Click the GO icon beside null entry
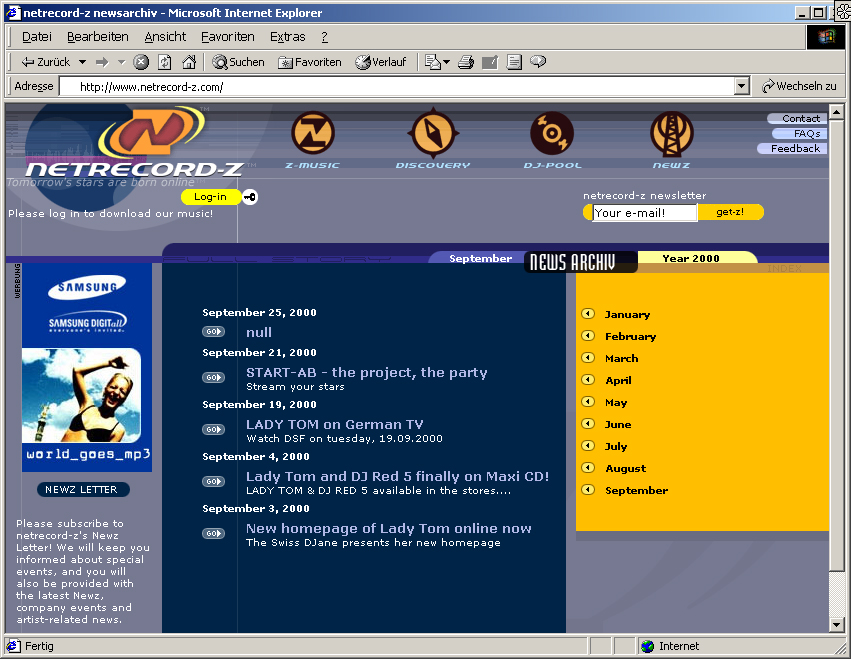The height and width of the screenshot is (659, 851). [x=213, y=332]
